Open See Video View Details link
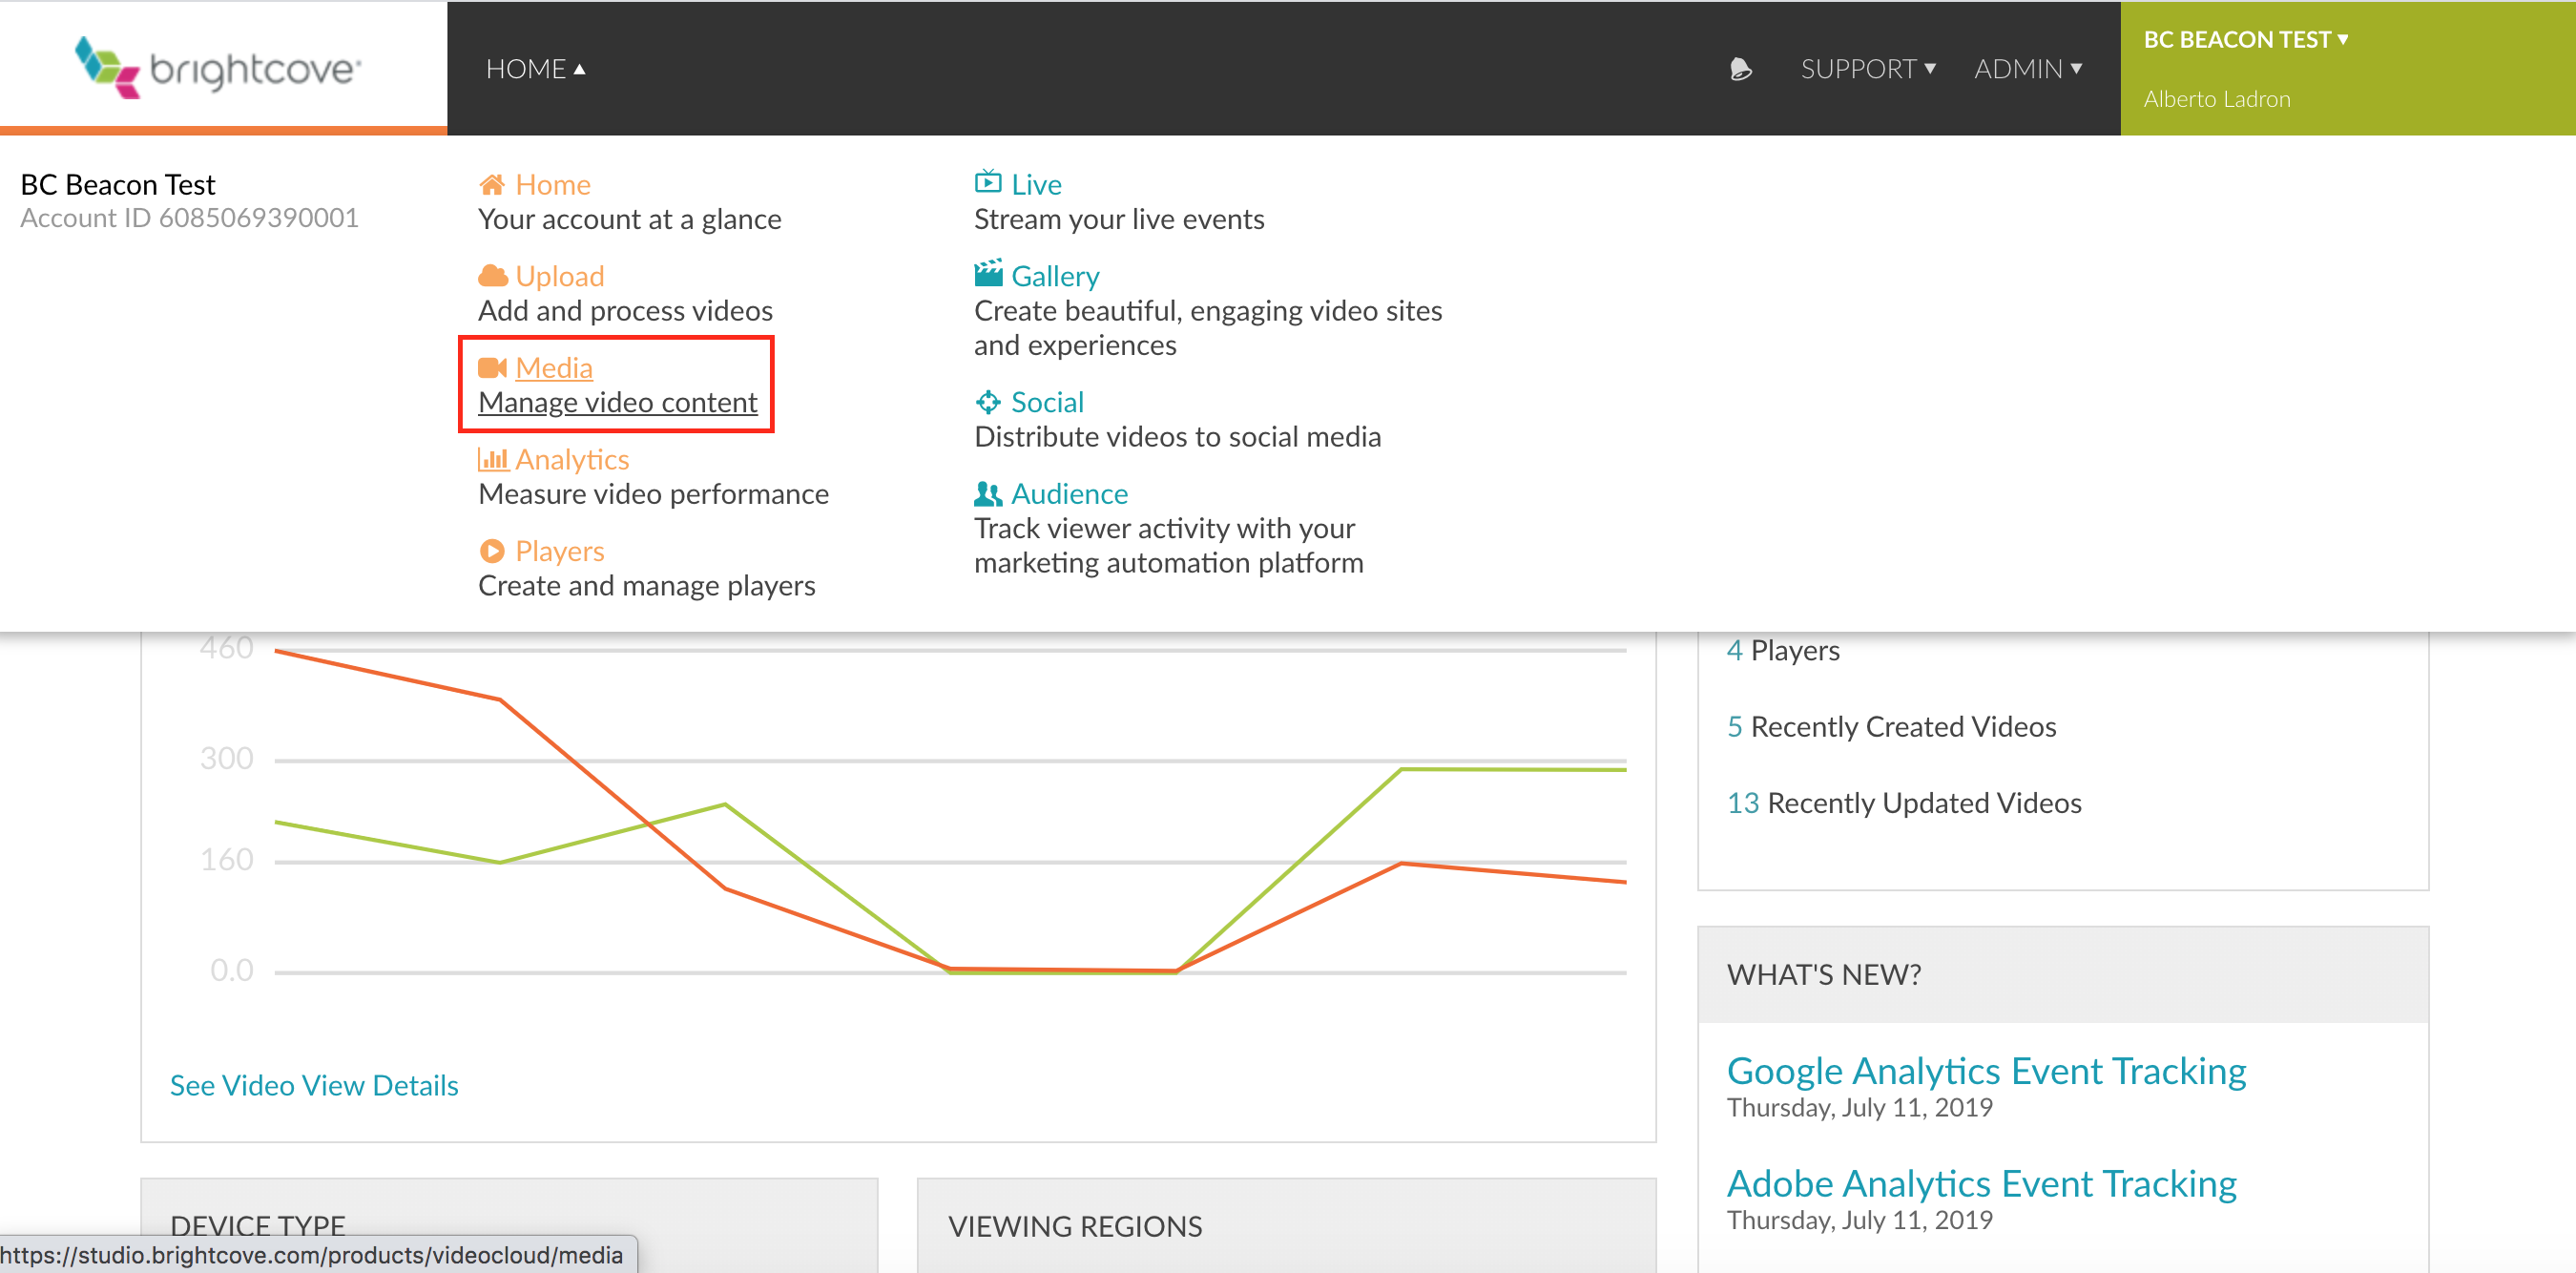 (x=314, y=1085)
